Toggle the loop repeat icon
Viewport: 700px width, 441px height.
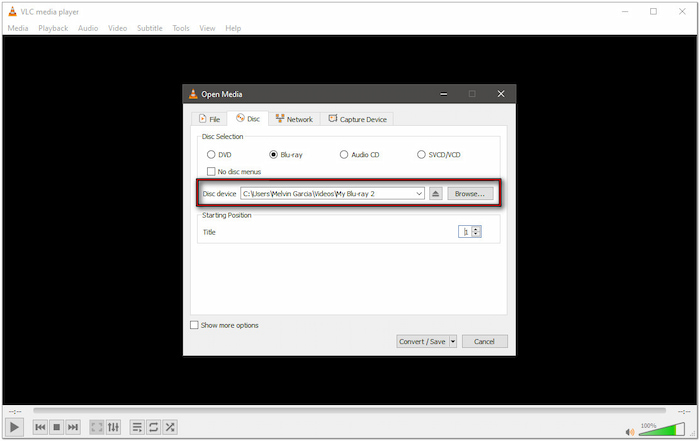coord(153,427)
